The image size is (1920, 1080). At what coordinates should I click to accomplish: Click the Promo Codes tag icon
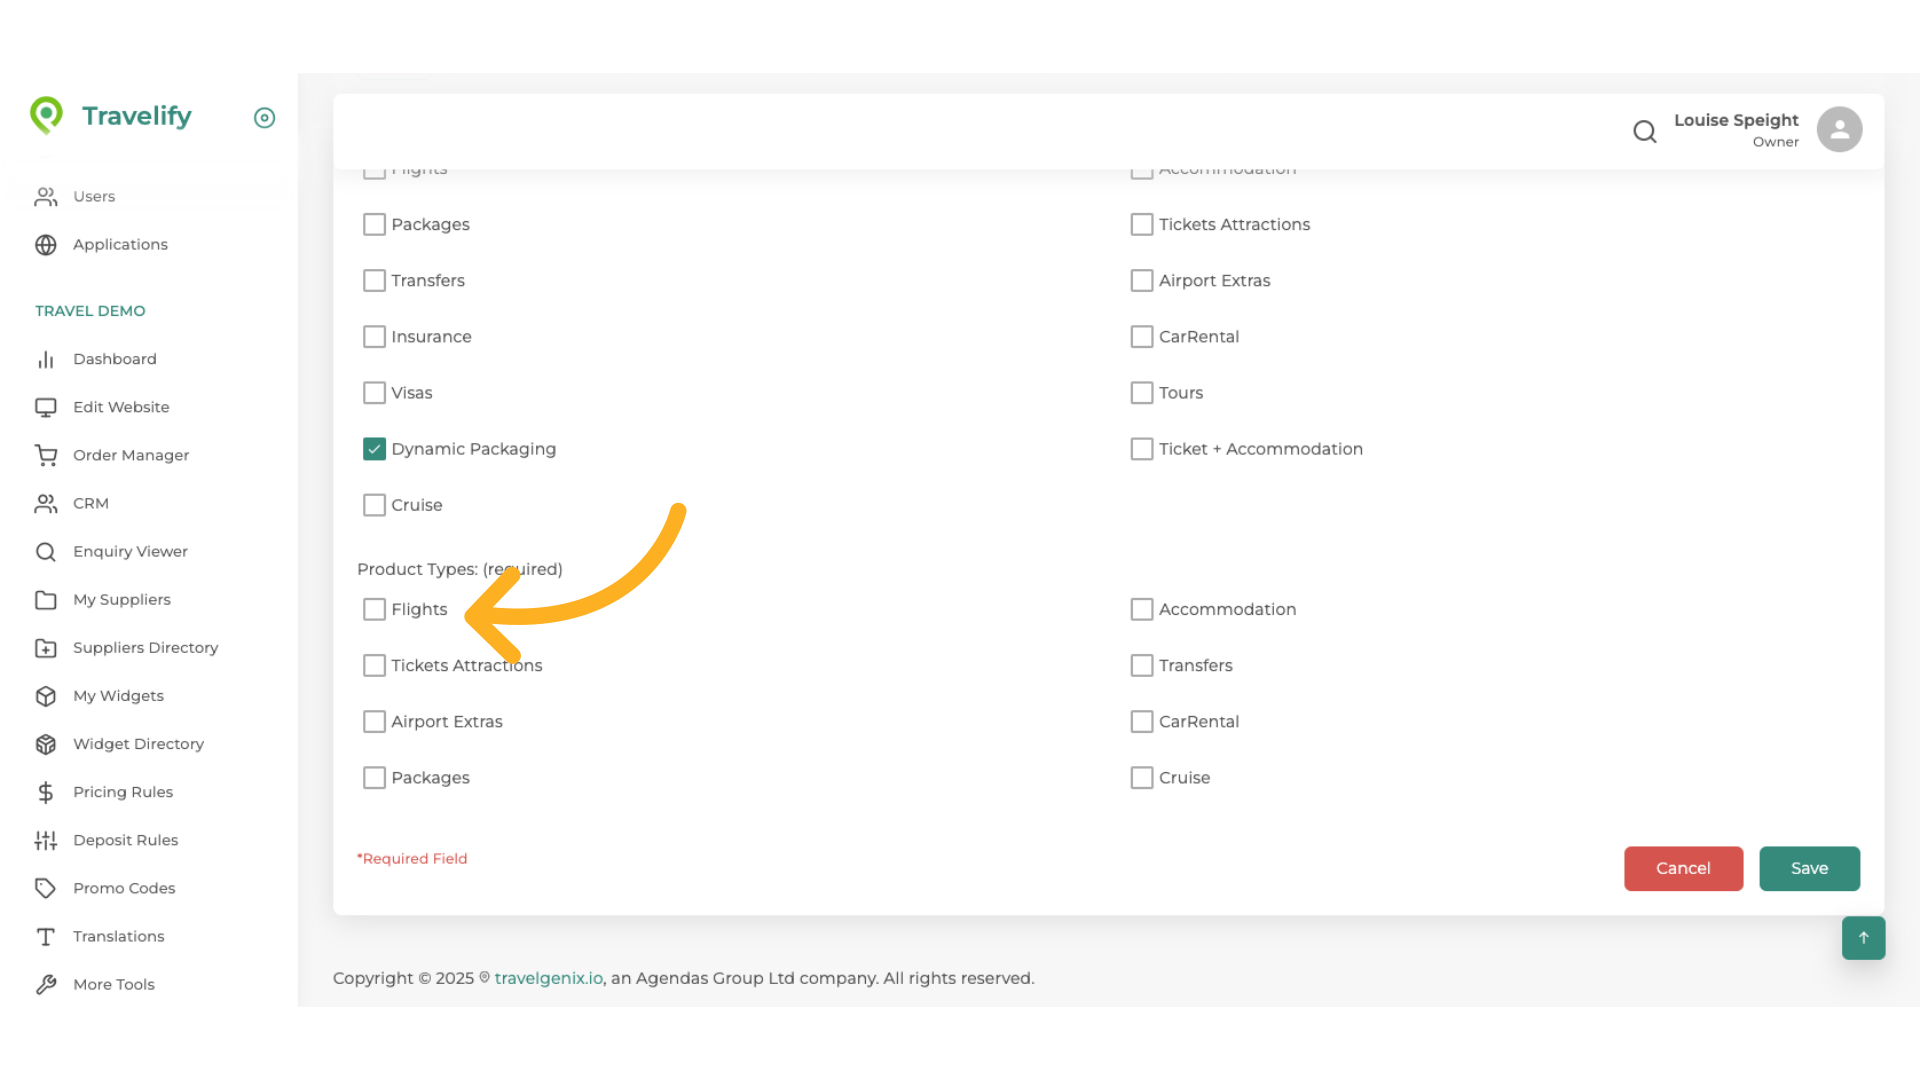click(x=46, y=888)
